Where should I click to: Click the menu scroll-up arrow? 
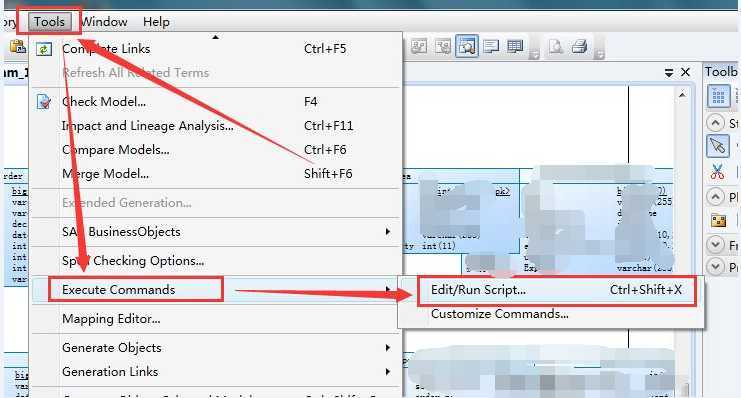[x=215, y=37]
